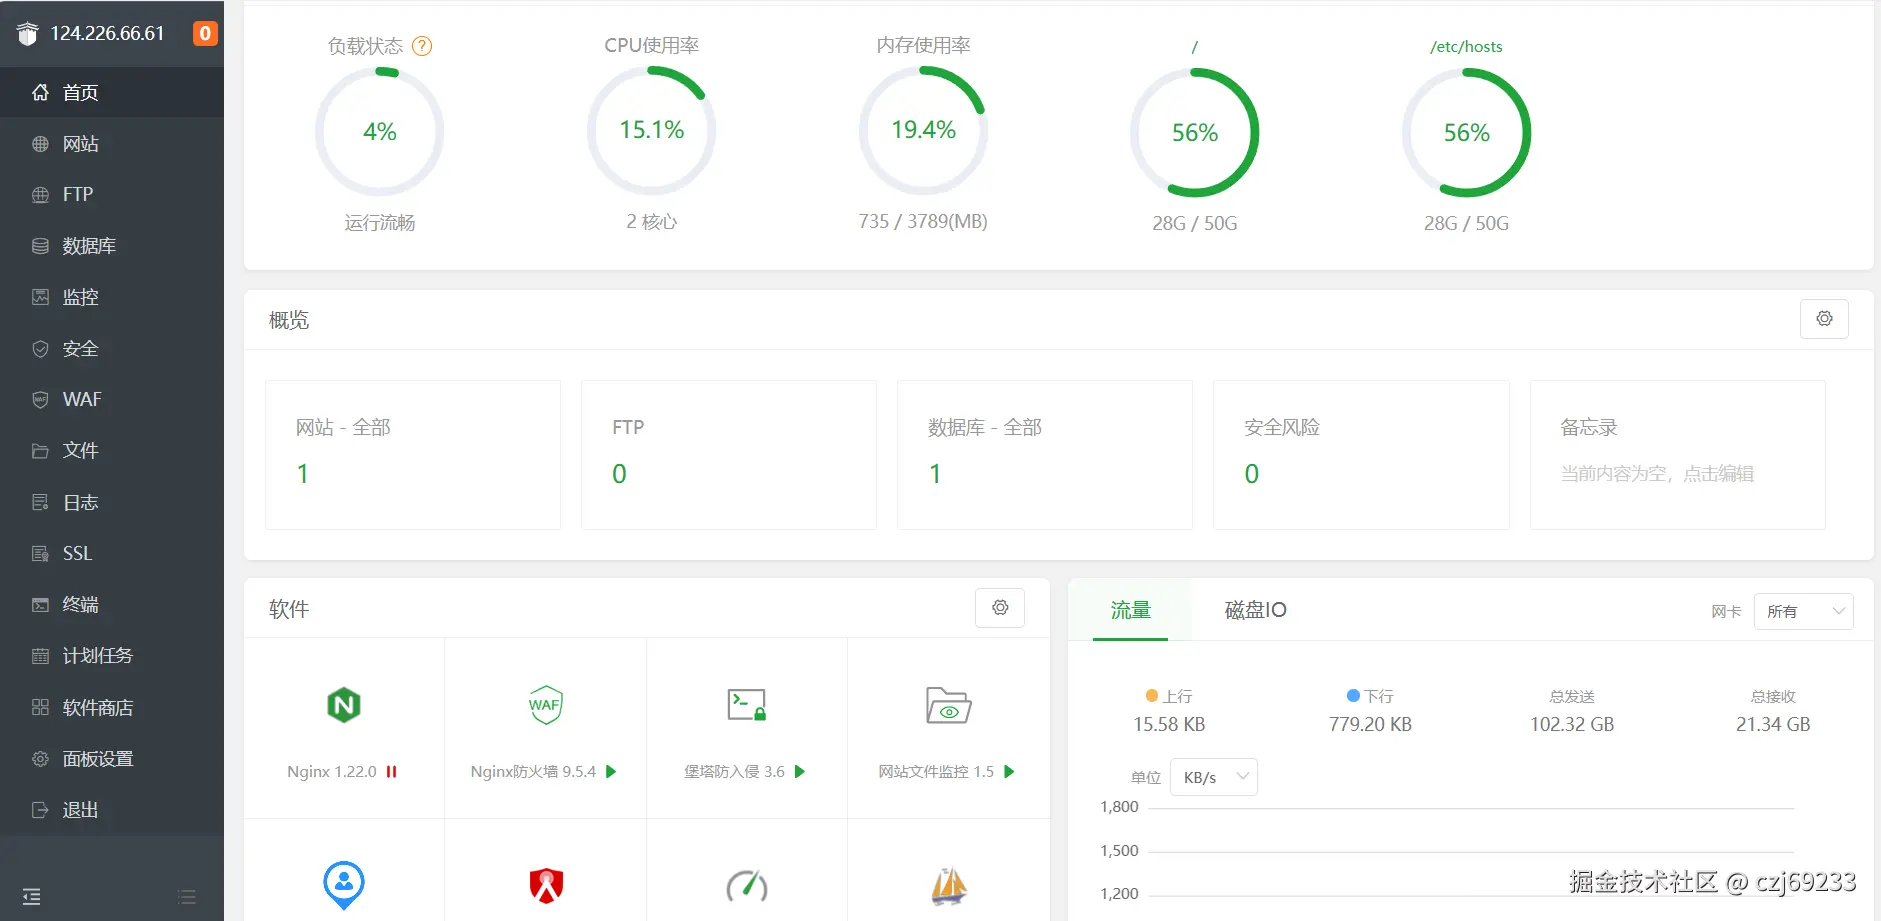
Task: Click the 负载状态 4% gauge
Action: (x=380, y=131)
